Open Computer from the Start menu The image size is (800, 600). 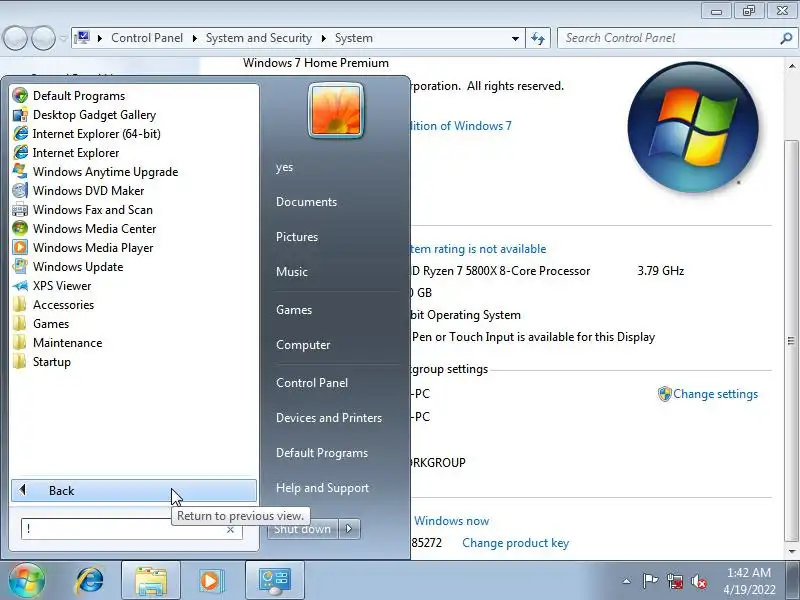click(303, 345)
